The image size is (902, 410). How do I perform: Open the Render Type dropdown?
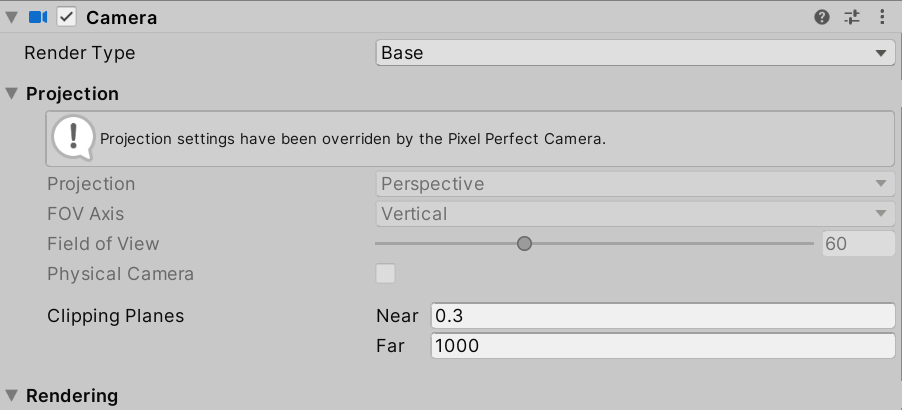(635, 53)
